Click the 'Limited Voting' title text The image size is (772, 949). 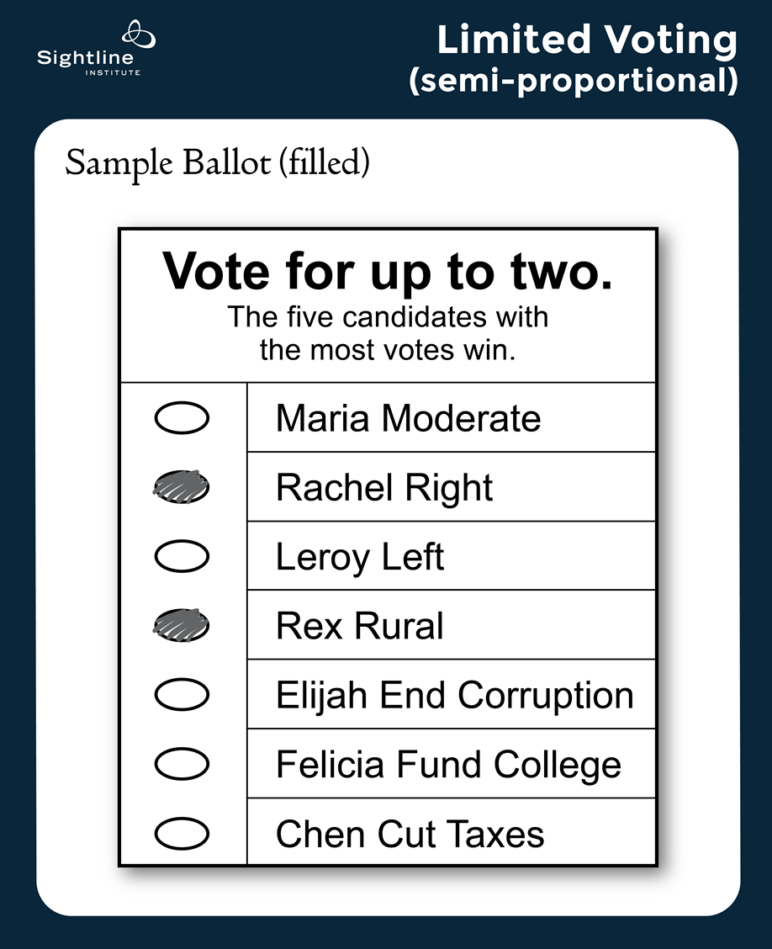[x=587, y=40]
